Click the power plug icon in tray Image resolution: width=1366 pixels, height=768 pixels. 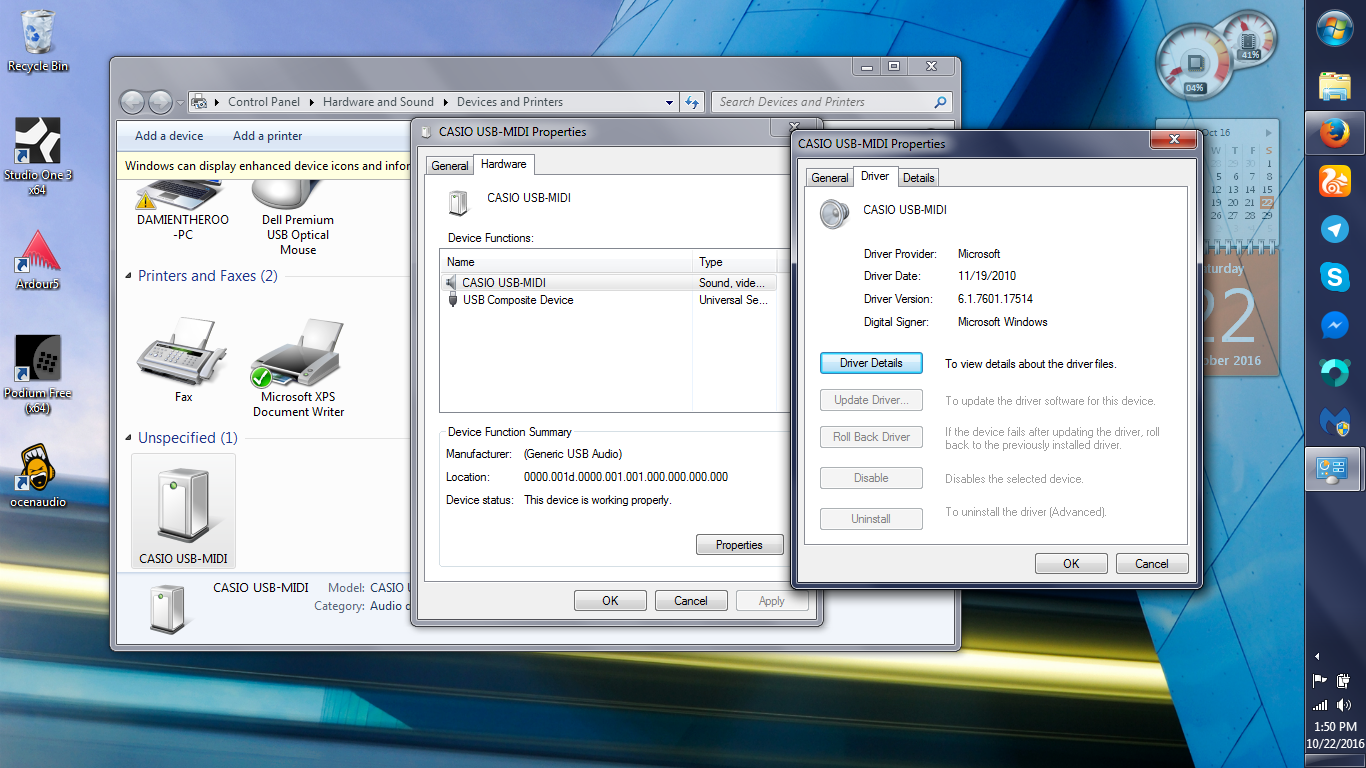(x=1345, y=681)
